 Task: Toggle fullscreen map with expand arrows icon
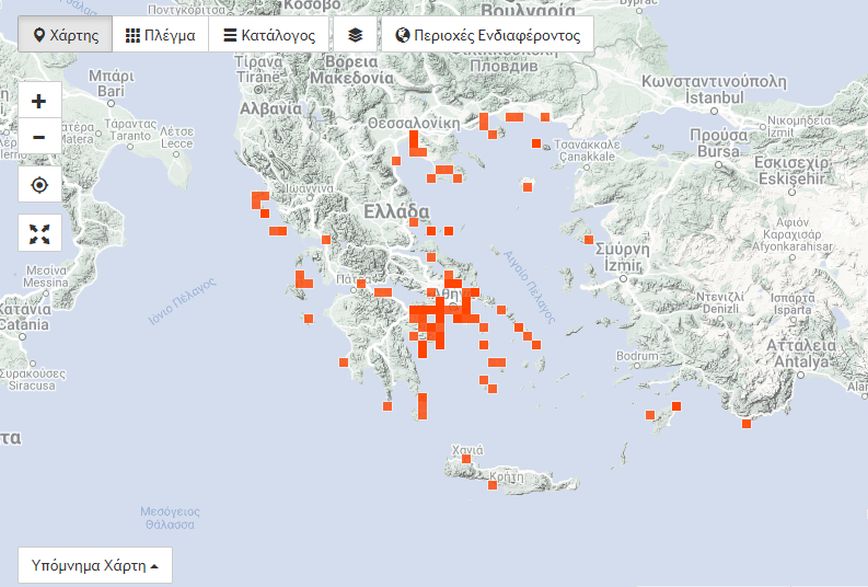coord(39,234)
